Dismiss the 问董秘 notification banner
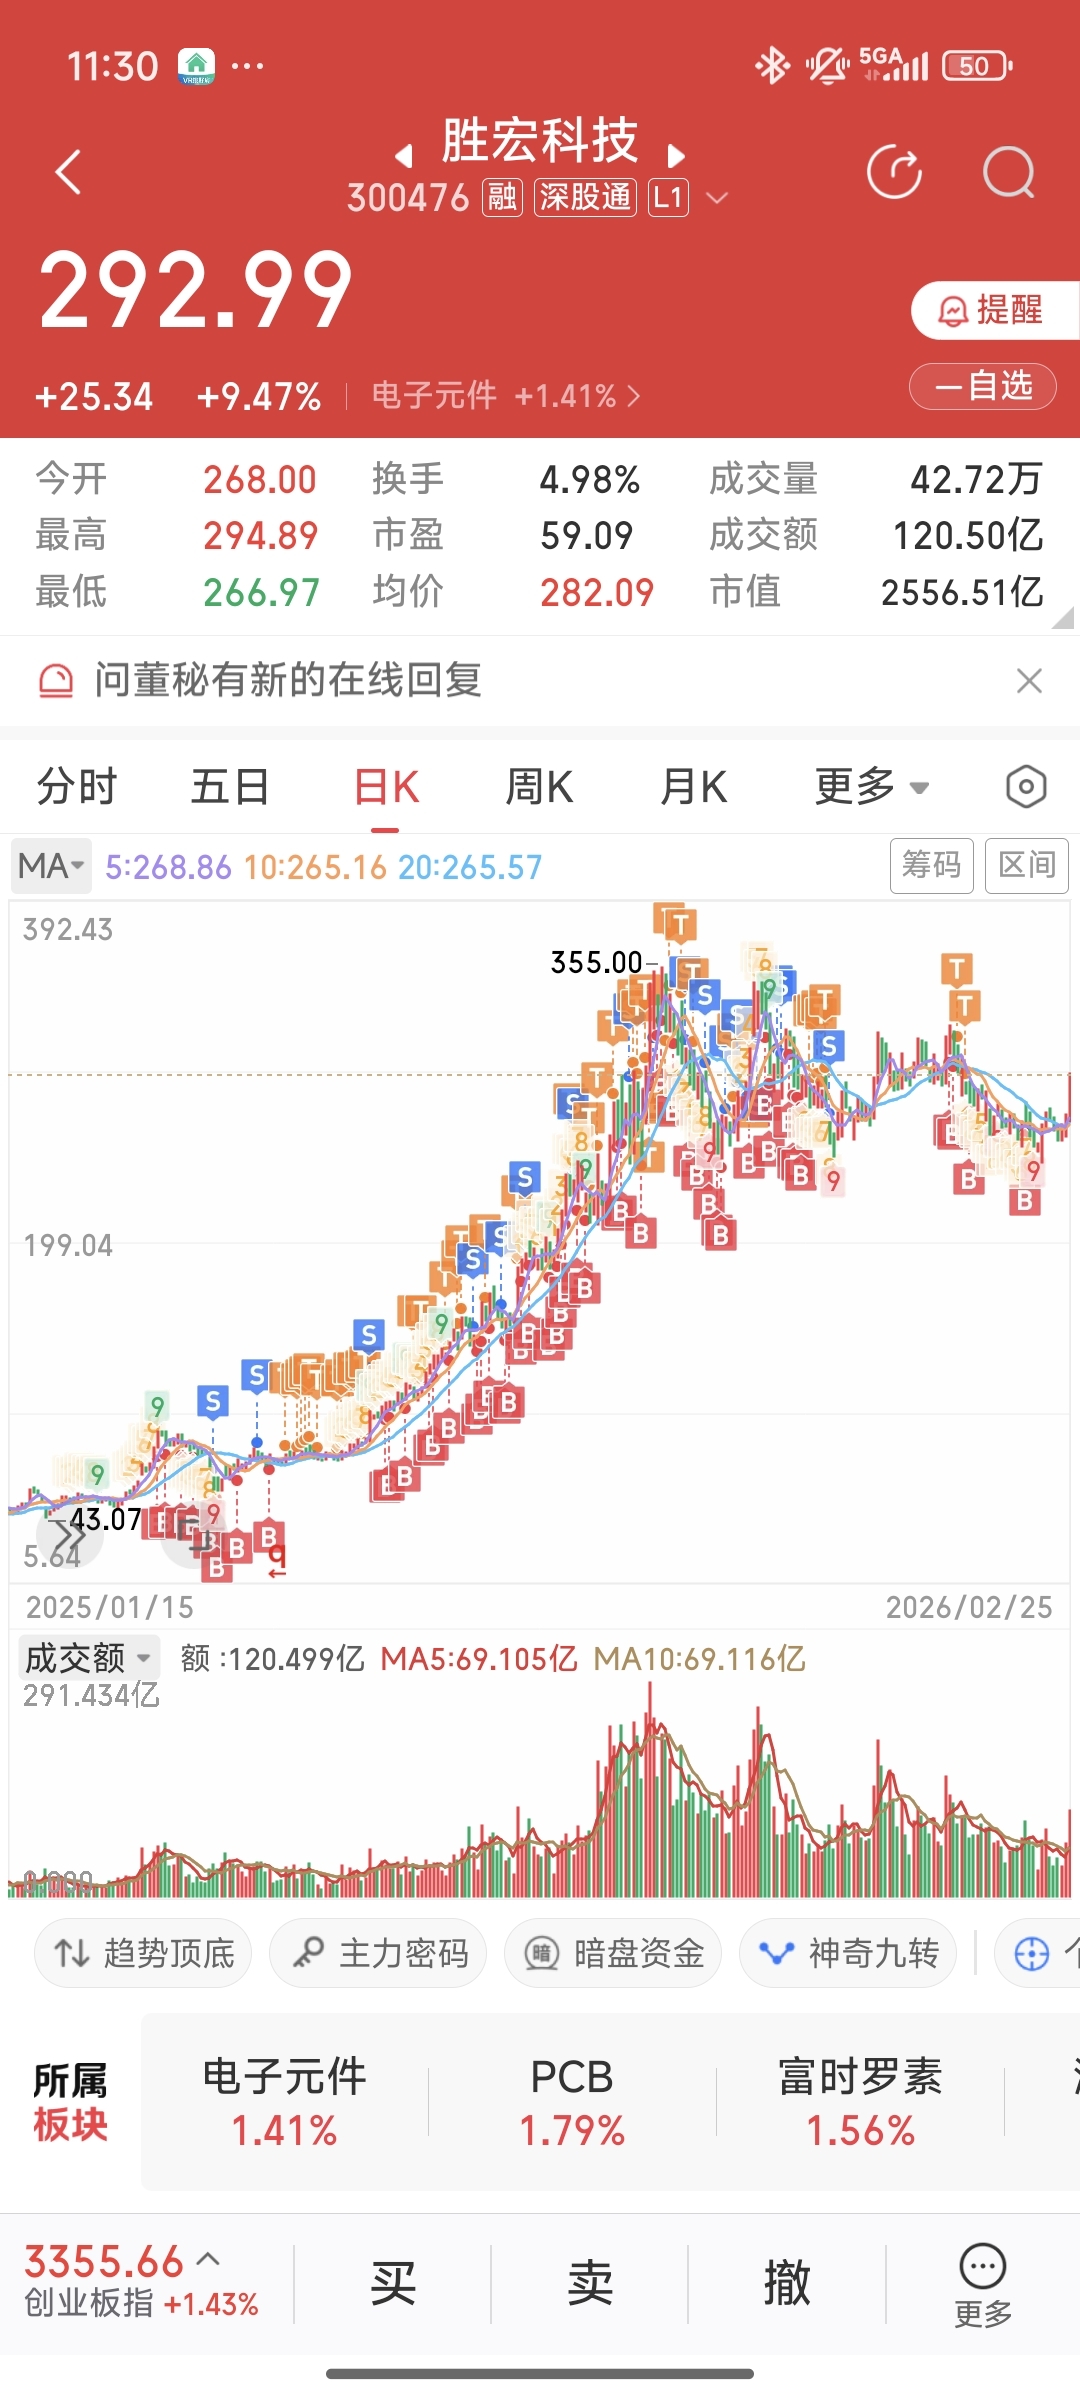This screenshot has width=1080, height=2400. coord(1029,681)
